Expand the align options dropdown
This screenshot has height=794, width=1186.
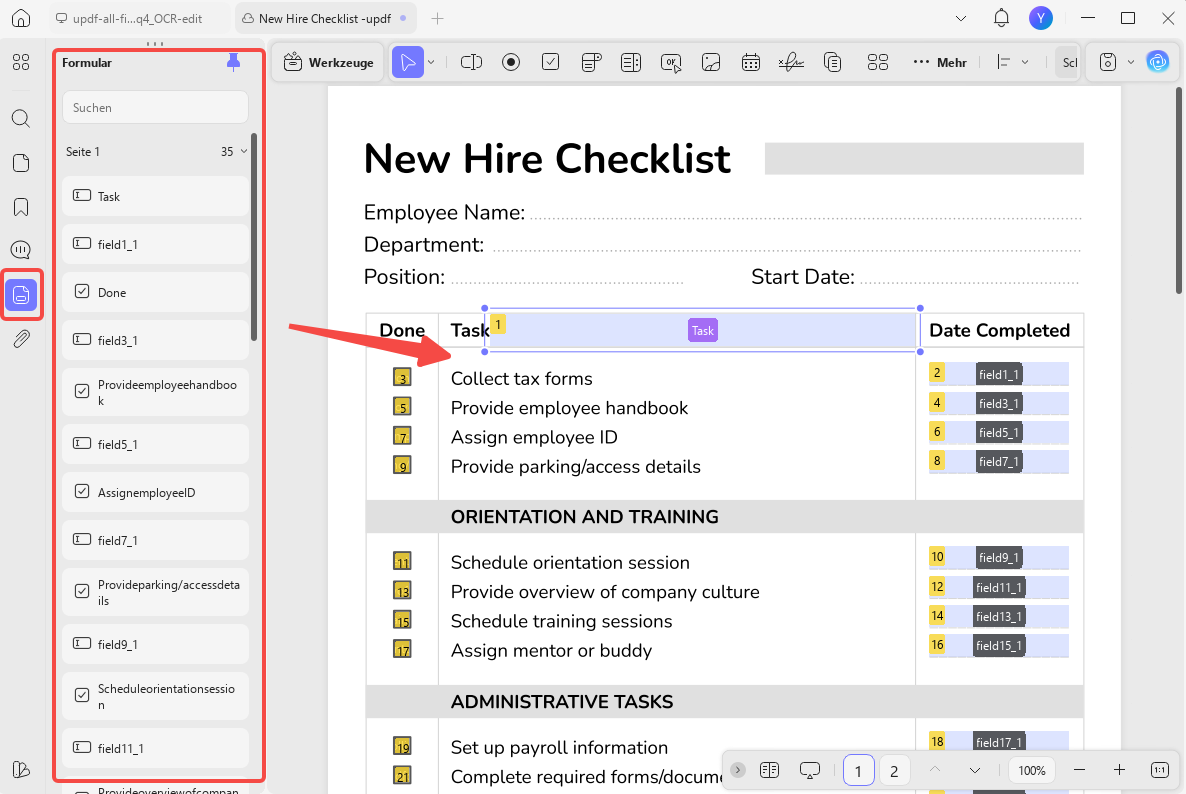tap(1025, 62)
